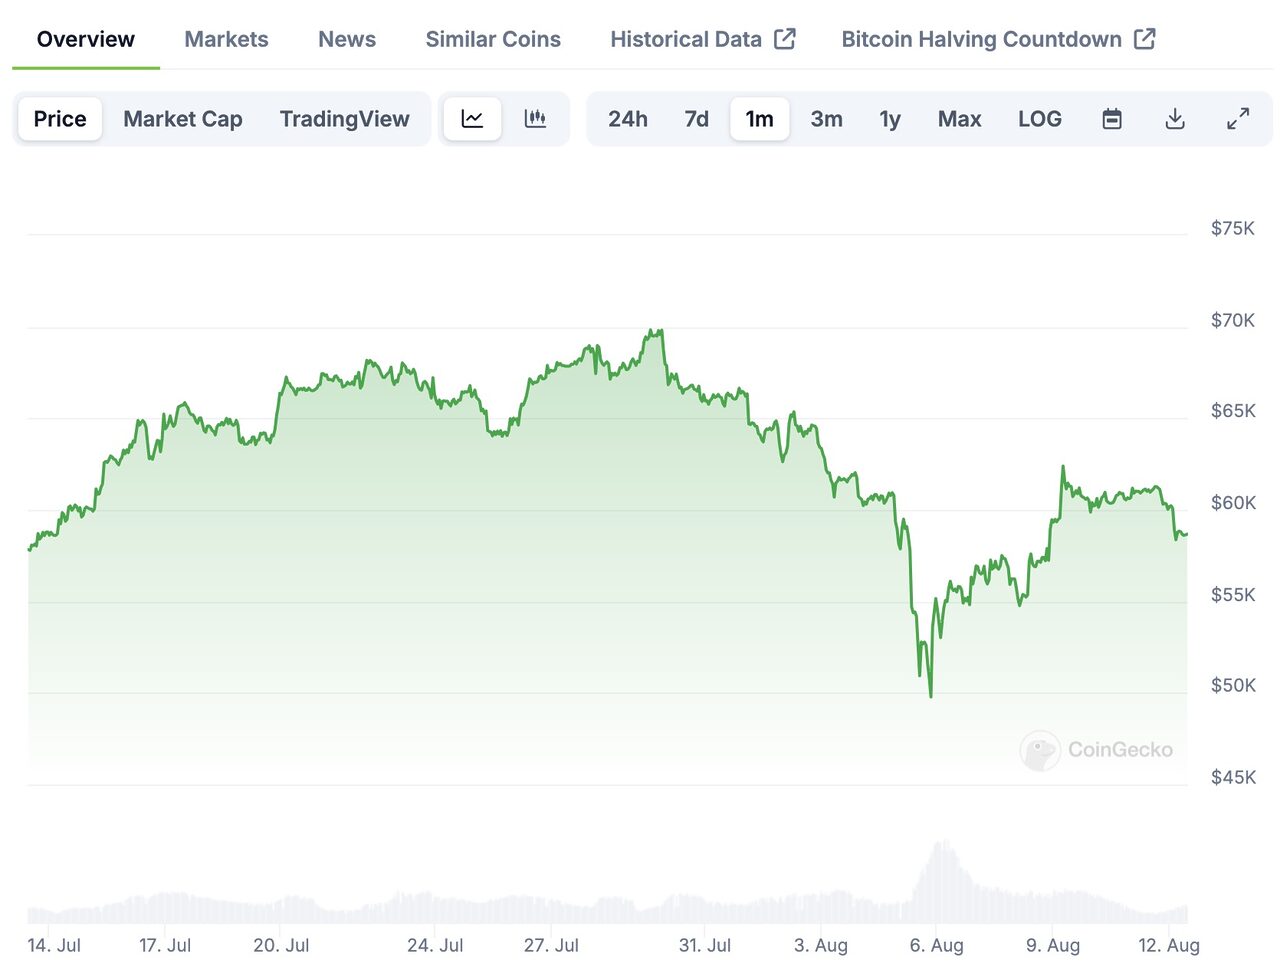Click the 17. Jul date label
The width and height of the screenshot is (1280, 980).
(x=165, y=945)
